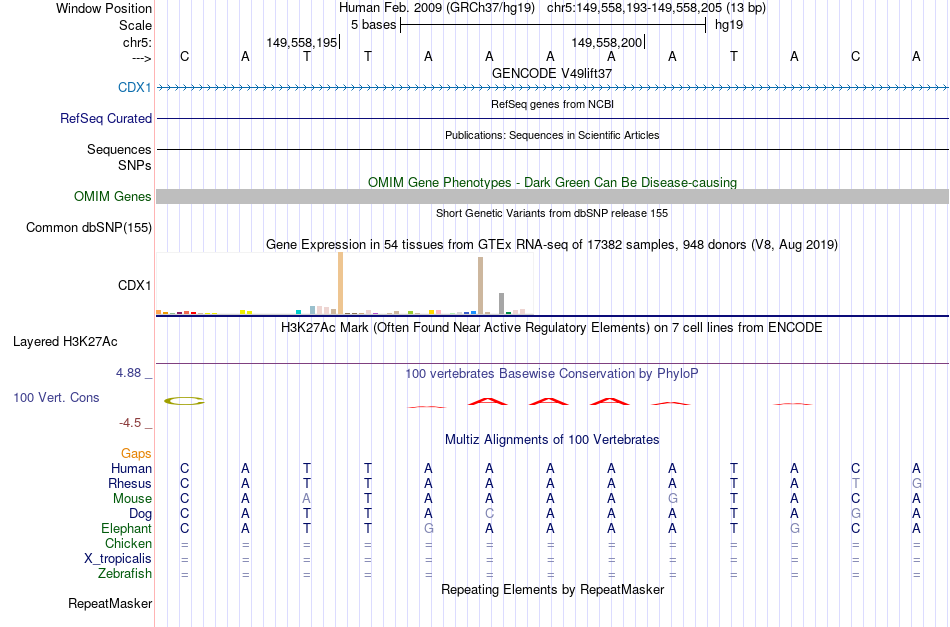Screen dimensions: 950x627
Task: Click the Sequences track label
Action: [x=119, y=149]
